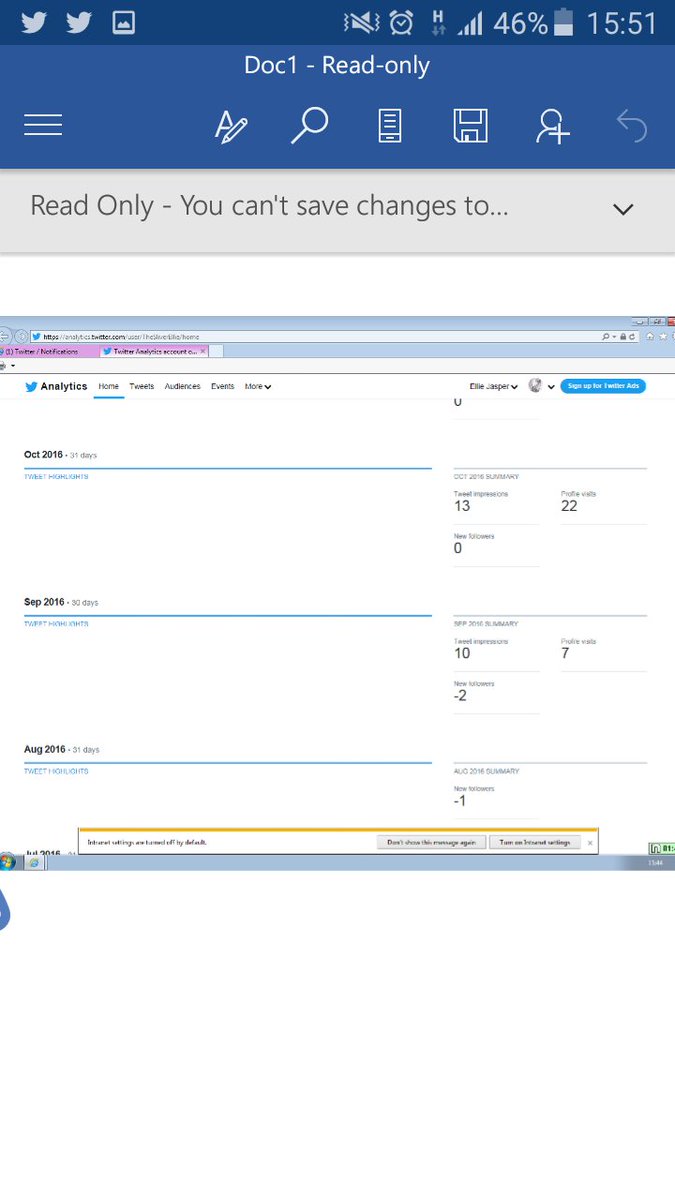The width and height of the screenshot is (675, 1200).
Task: Open the Find magnifier icon
Action: click(x=310, y=126)
